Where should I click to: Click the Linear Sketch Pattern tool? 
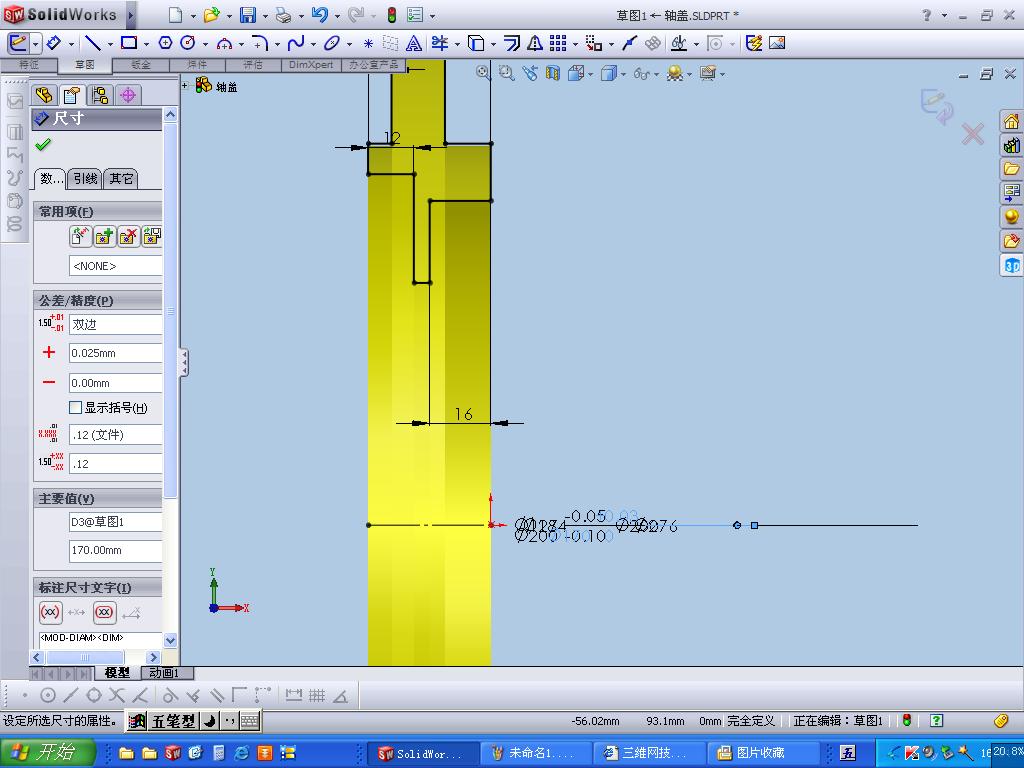pos(558,44)
